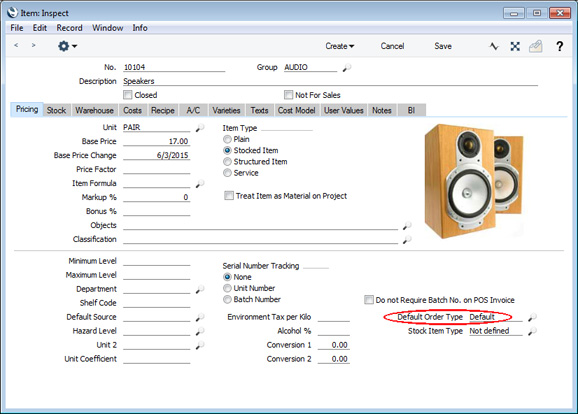Open lookup icon beside Default Order Type
The height and width of the screenshot is (414, 578).
coord(532,317)
